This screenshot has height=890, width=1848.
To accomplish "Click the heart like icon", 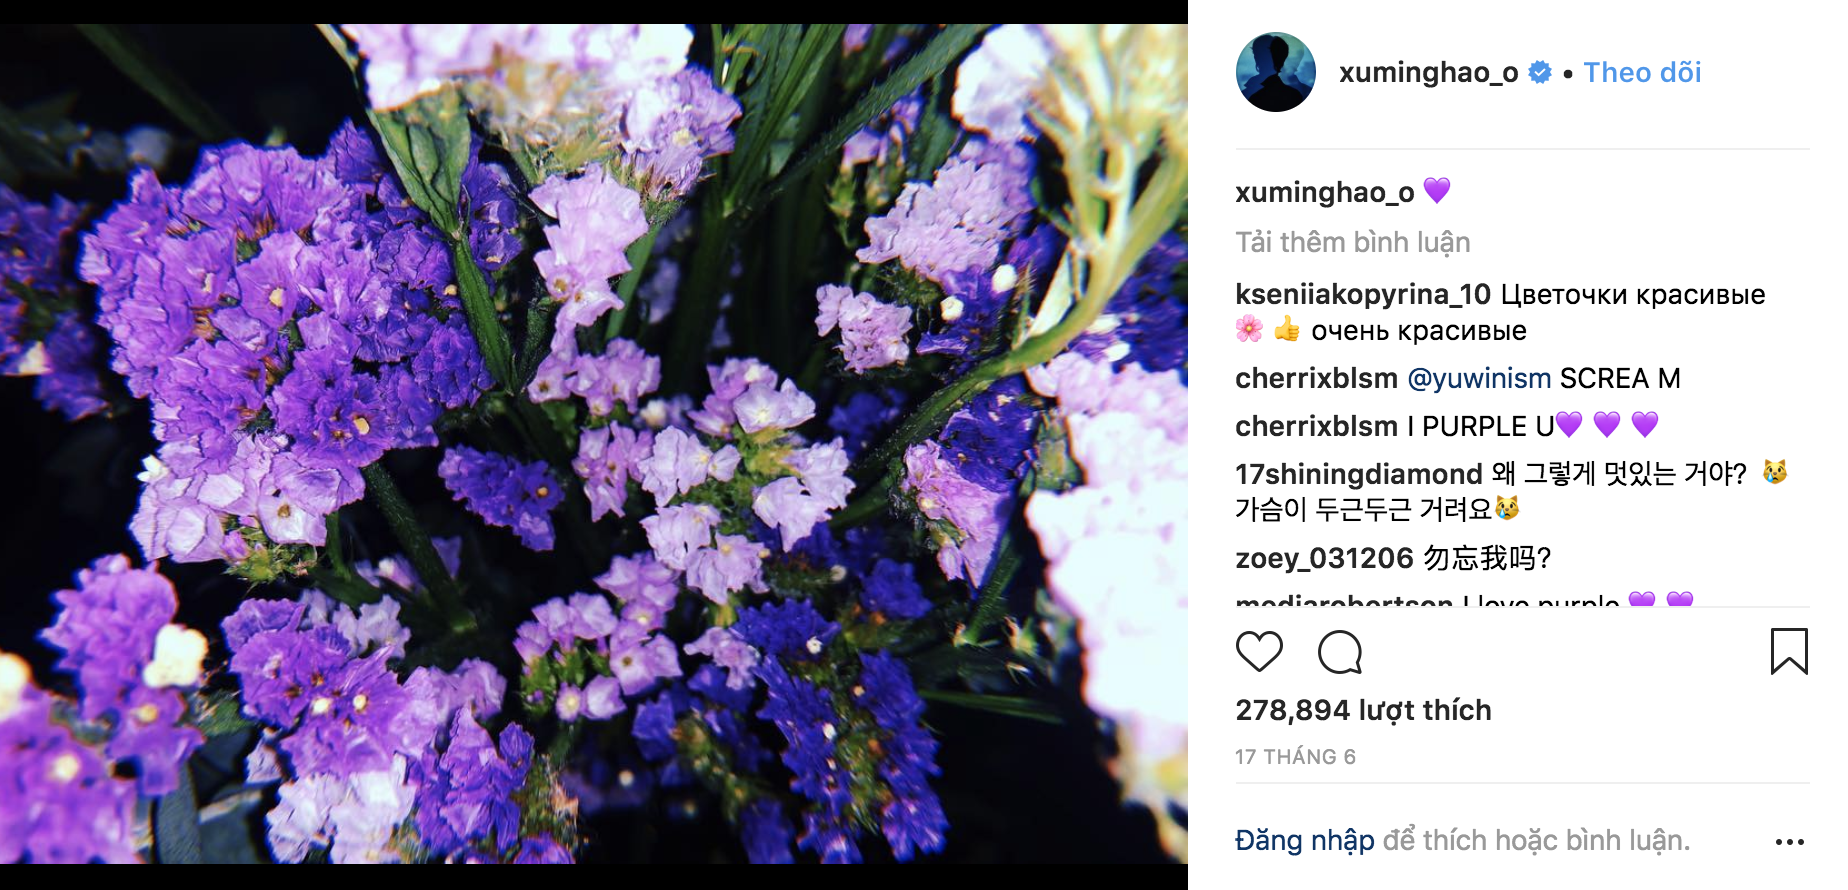I will click(x=1259, y=652).
